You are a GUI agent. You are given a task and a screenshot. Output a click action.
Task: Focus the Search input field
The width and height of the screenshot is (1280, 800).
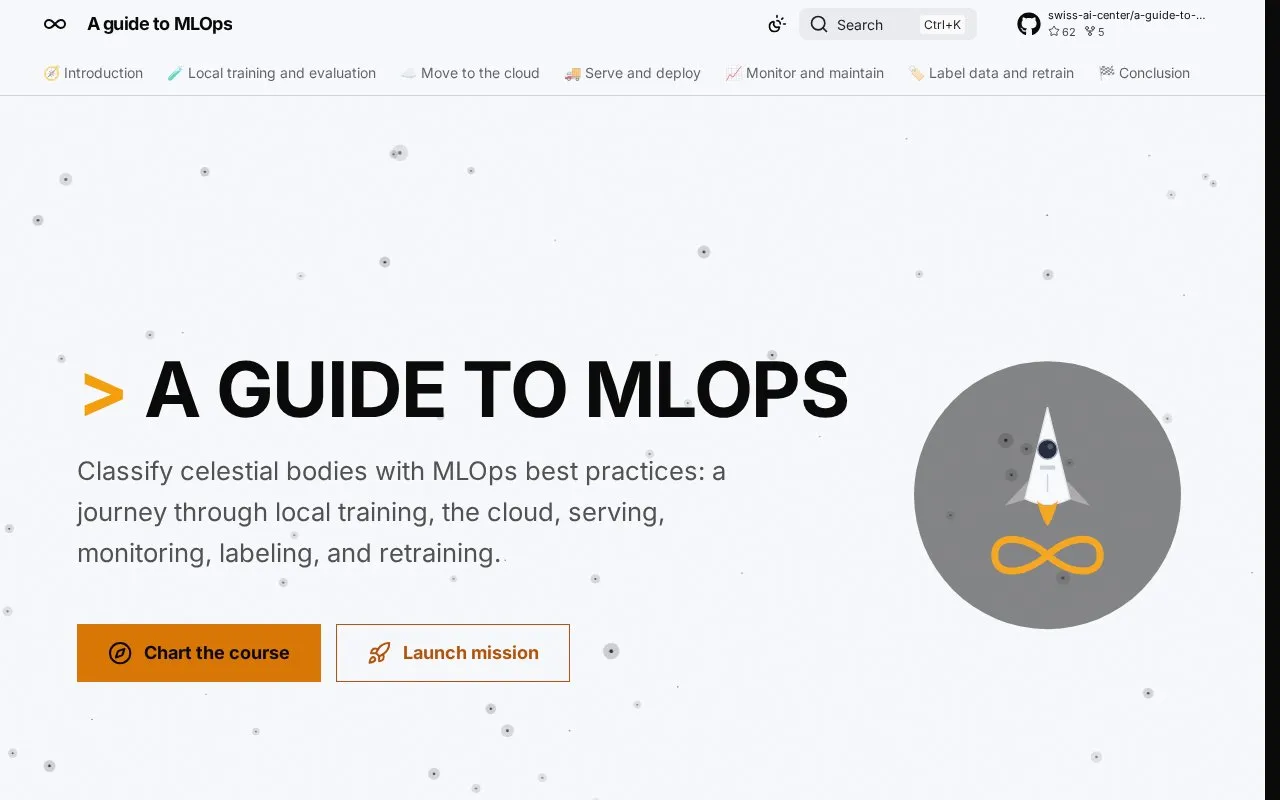click(x=888, y=24)
